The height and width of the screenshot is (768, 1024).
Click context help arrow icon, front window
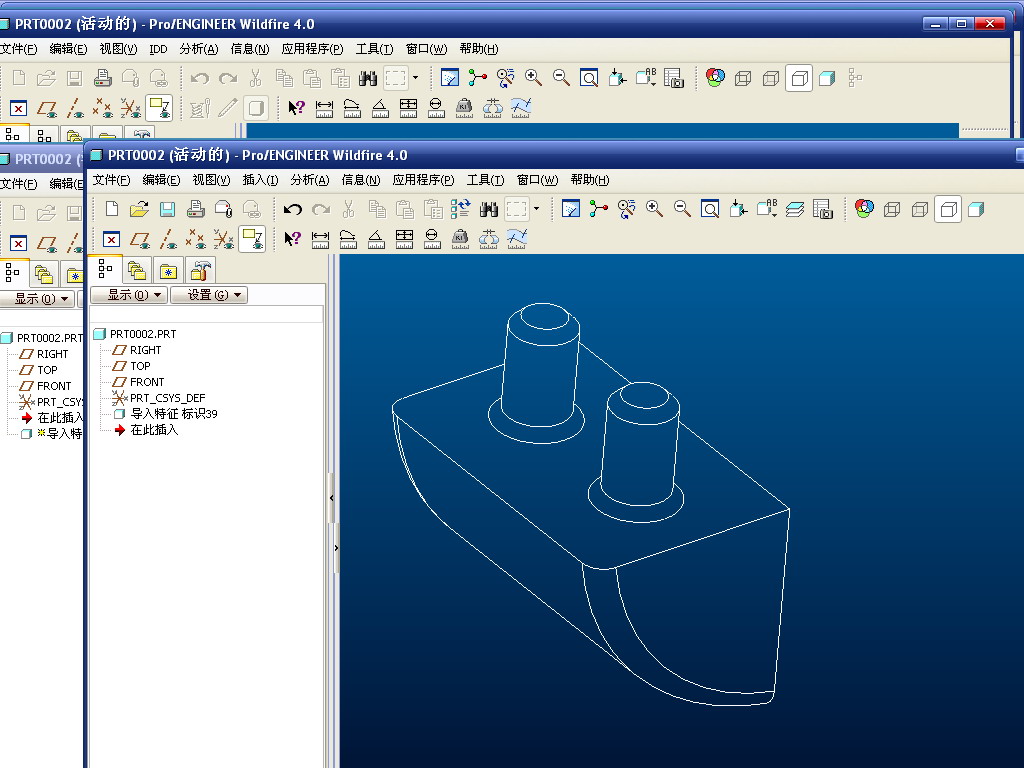point(293,238)
